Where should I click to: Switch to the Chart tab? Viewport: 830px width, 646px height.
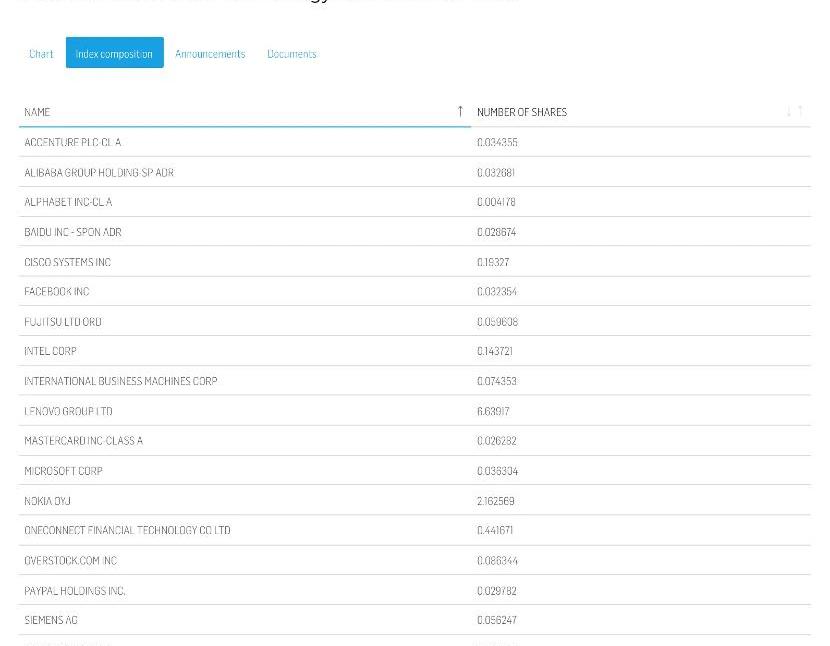coord(41,54)
